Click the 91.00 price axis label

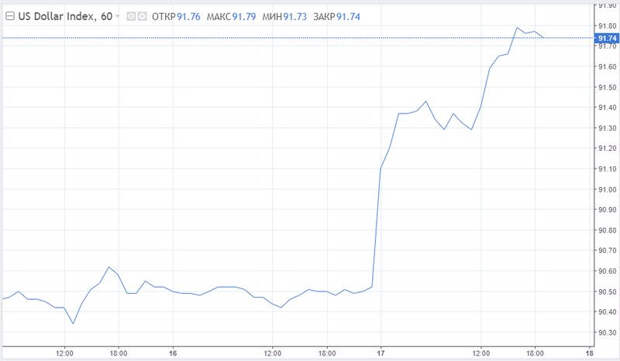click(607, 189)
